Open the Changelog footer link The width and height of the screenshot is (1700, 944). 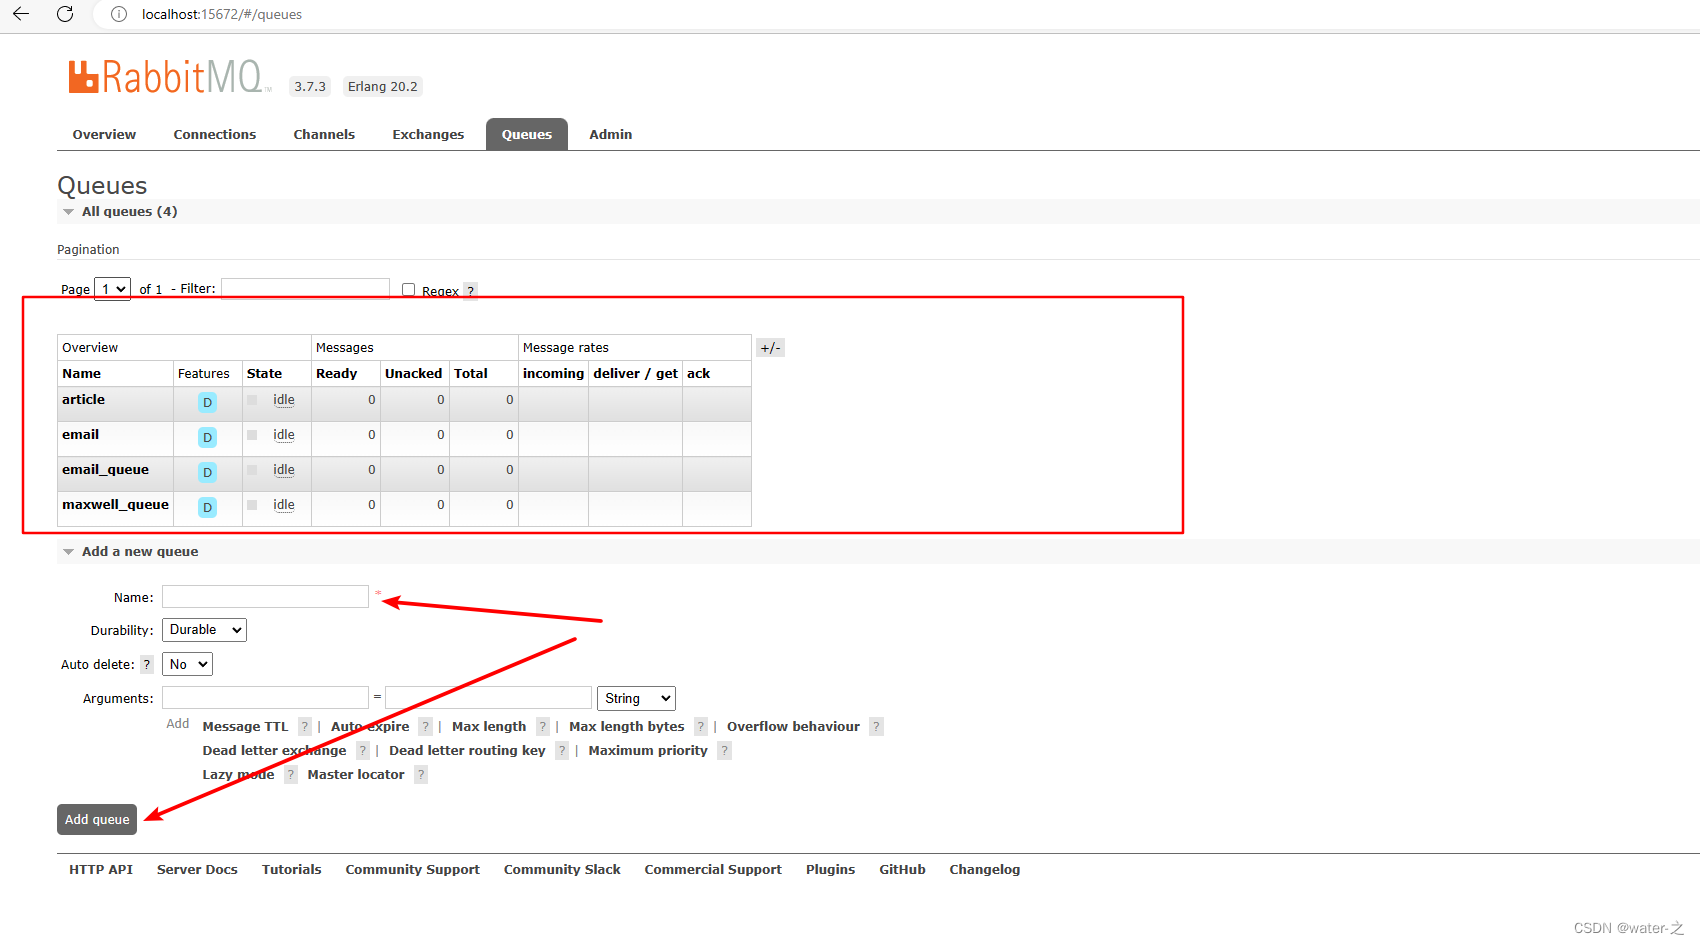click(x=985, y=870)
